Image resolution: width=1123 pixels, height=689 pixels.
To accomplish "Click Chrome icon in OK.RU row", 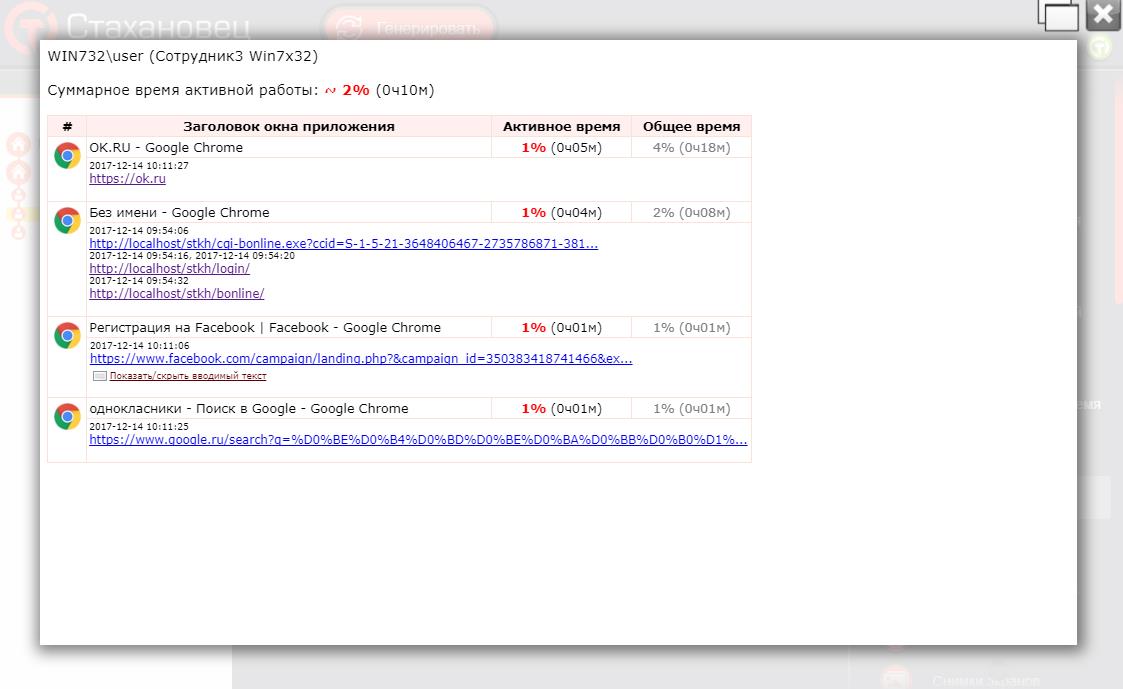I will [x=67, y=155].
